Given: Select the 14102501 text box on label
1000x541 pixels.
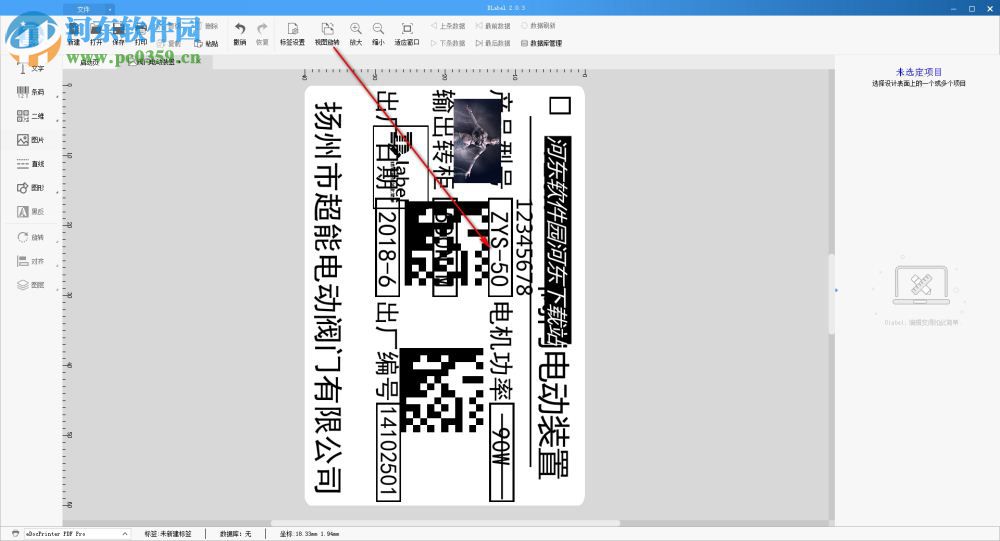Looking at the screenshot, I should (388, 452).
